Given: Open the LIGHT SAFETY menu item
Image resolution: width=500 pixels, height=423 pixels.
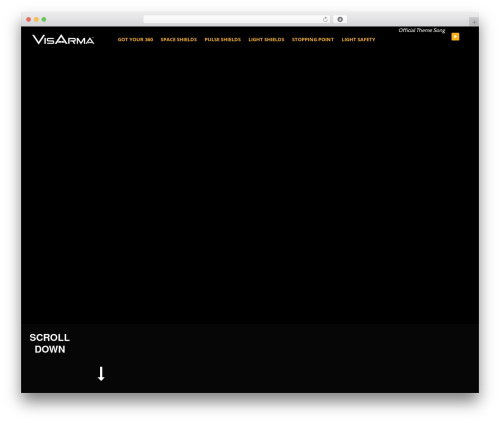Looking at the screenshot, I should point(358,39).
